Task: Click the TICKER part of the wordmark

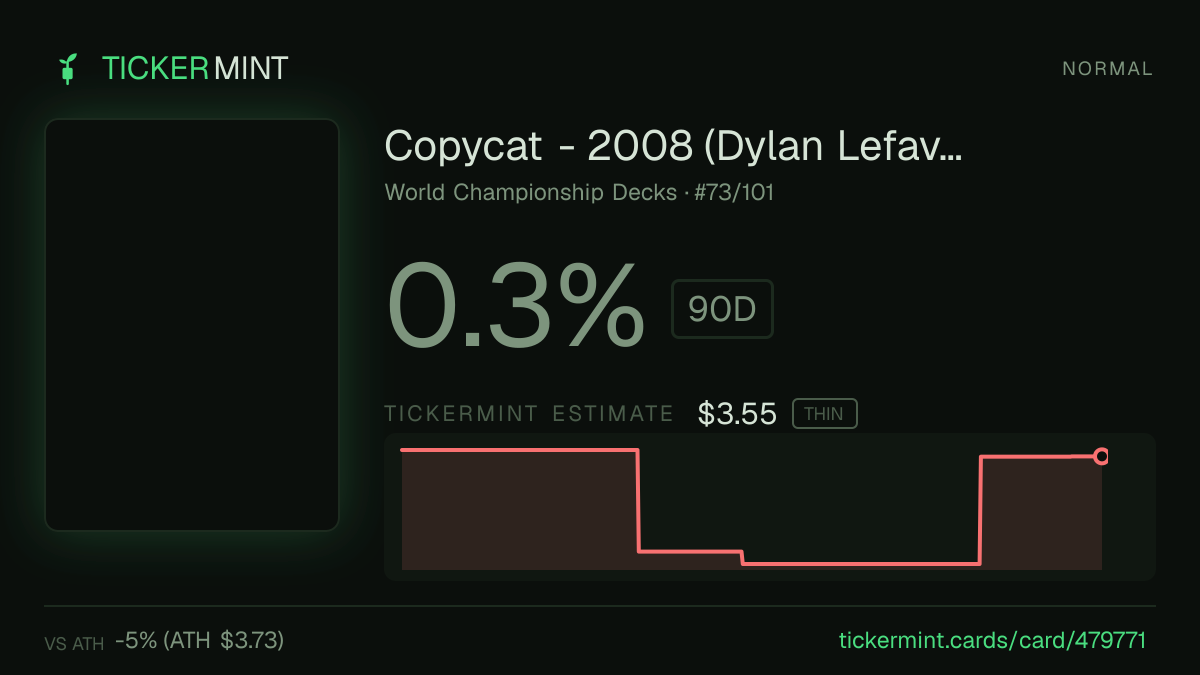Action: pos(155,69)
